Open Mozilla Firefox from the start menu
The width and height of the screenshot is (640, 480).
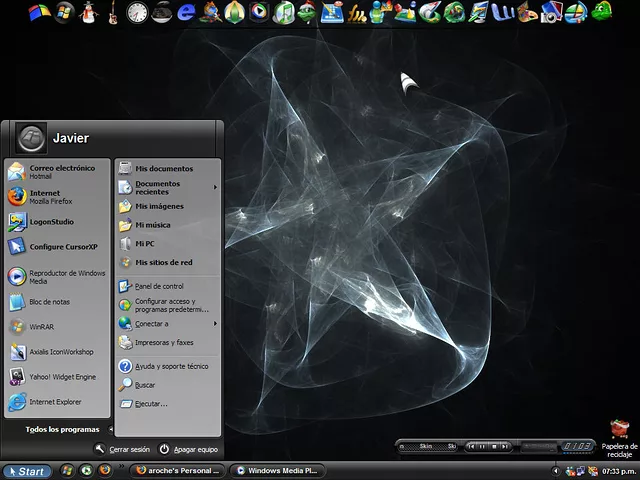pos(45,197)
